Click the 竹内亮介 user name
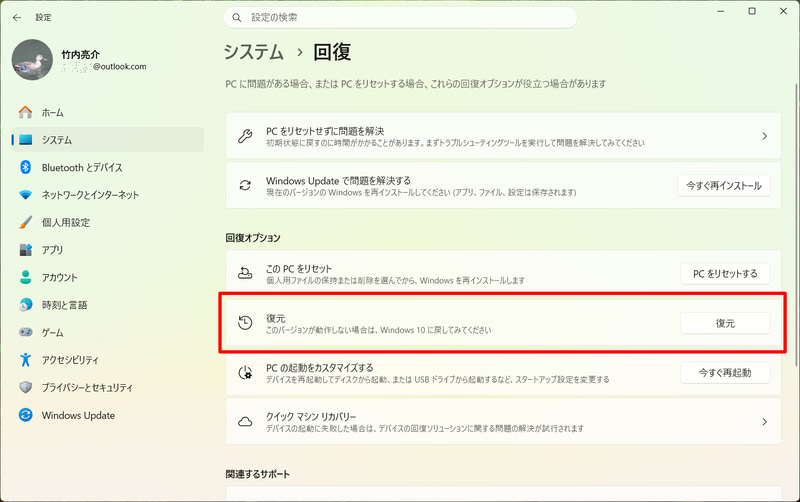 (81, 55)
